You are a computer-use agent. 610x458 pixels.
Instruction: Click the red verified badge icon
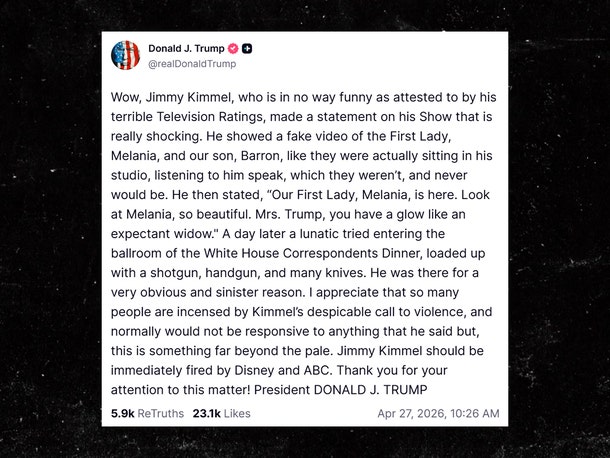click(233, 48)
